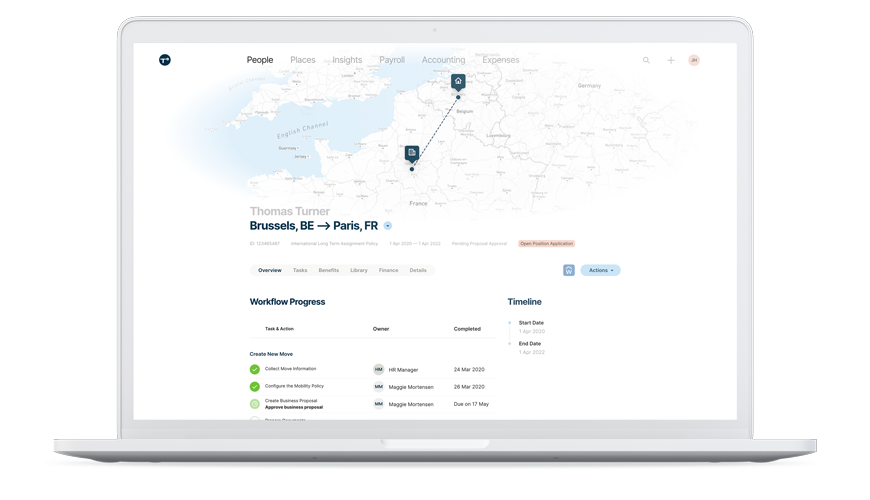This screenshot has width=870, height=500.
Task: Click the plus icon to add new
Action: (671, 60)
